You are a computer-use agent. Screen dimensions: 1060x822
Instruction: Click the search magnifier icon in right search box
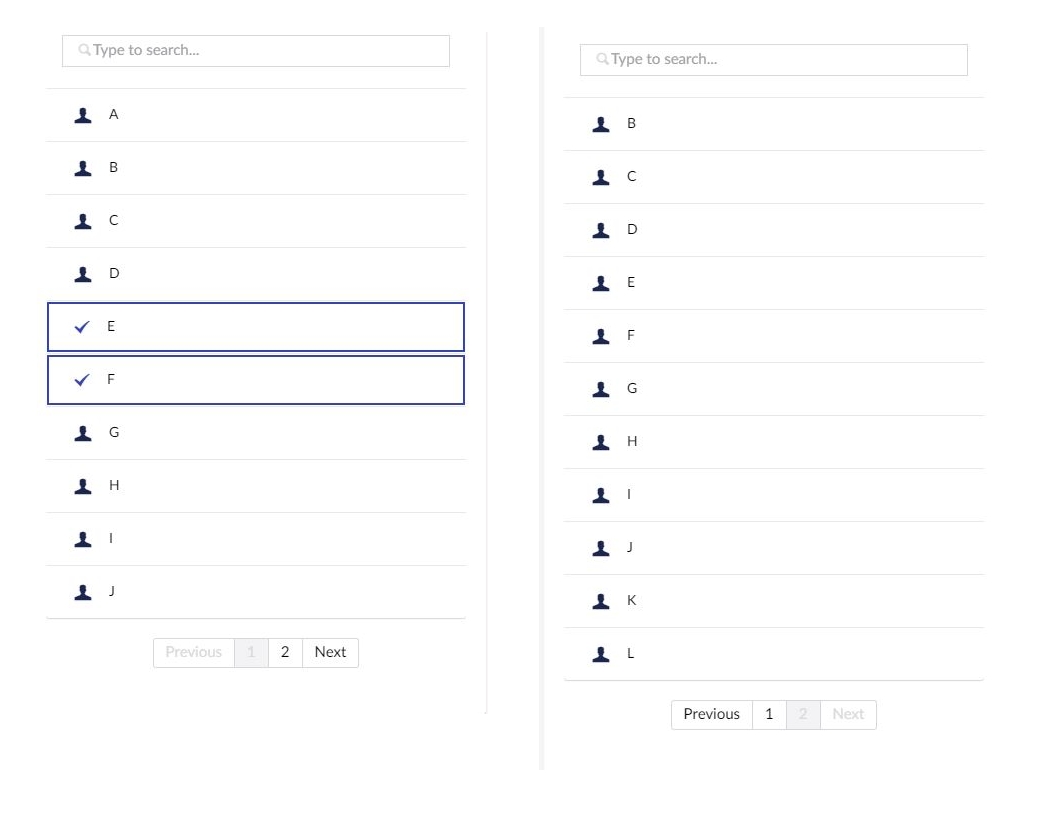[x=602, y=59]
